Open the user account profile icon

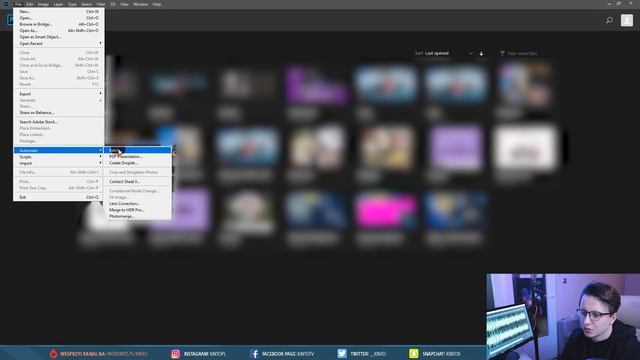click(x=627, y=20)
